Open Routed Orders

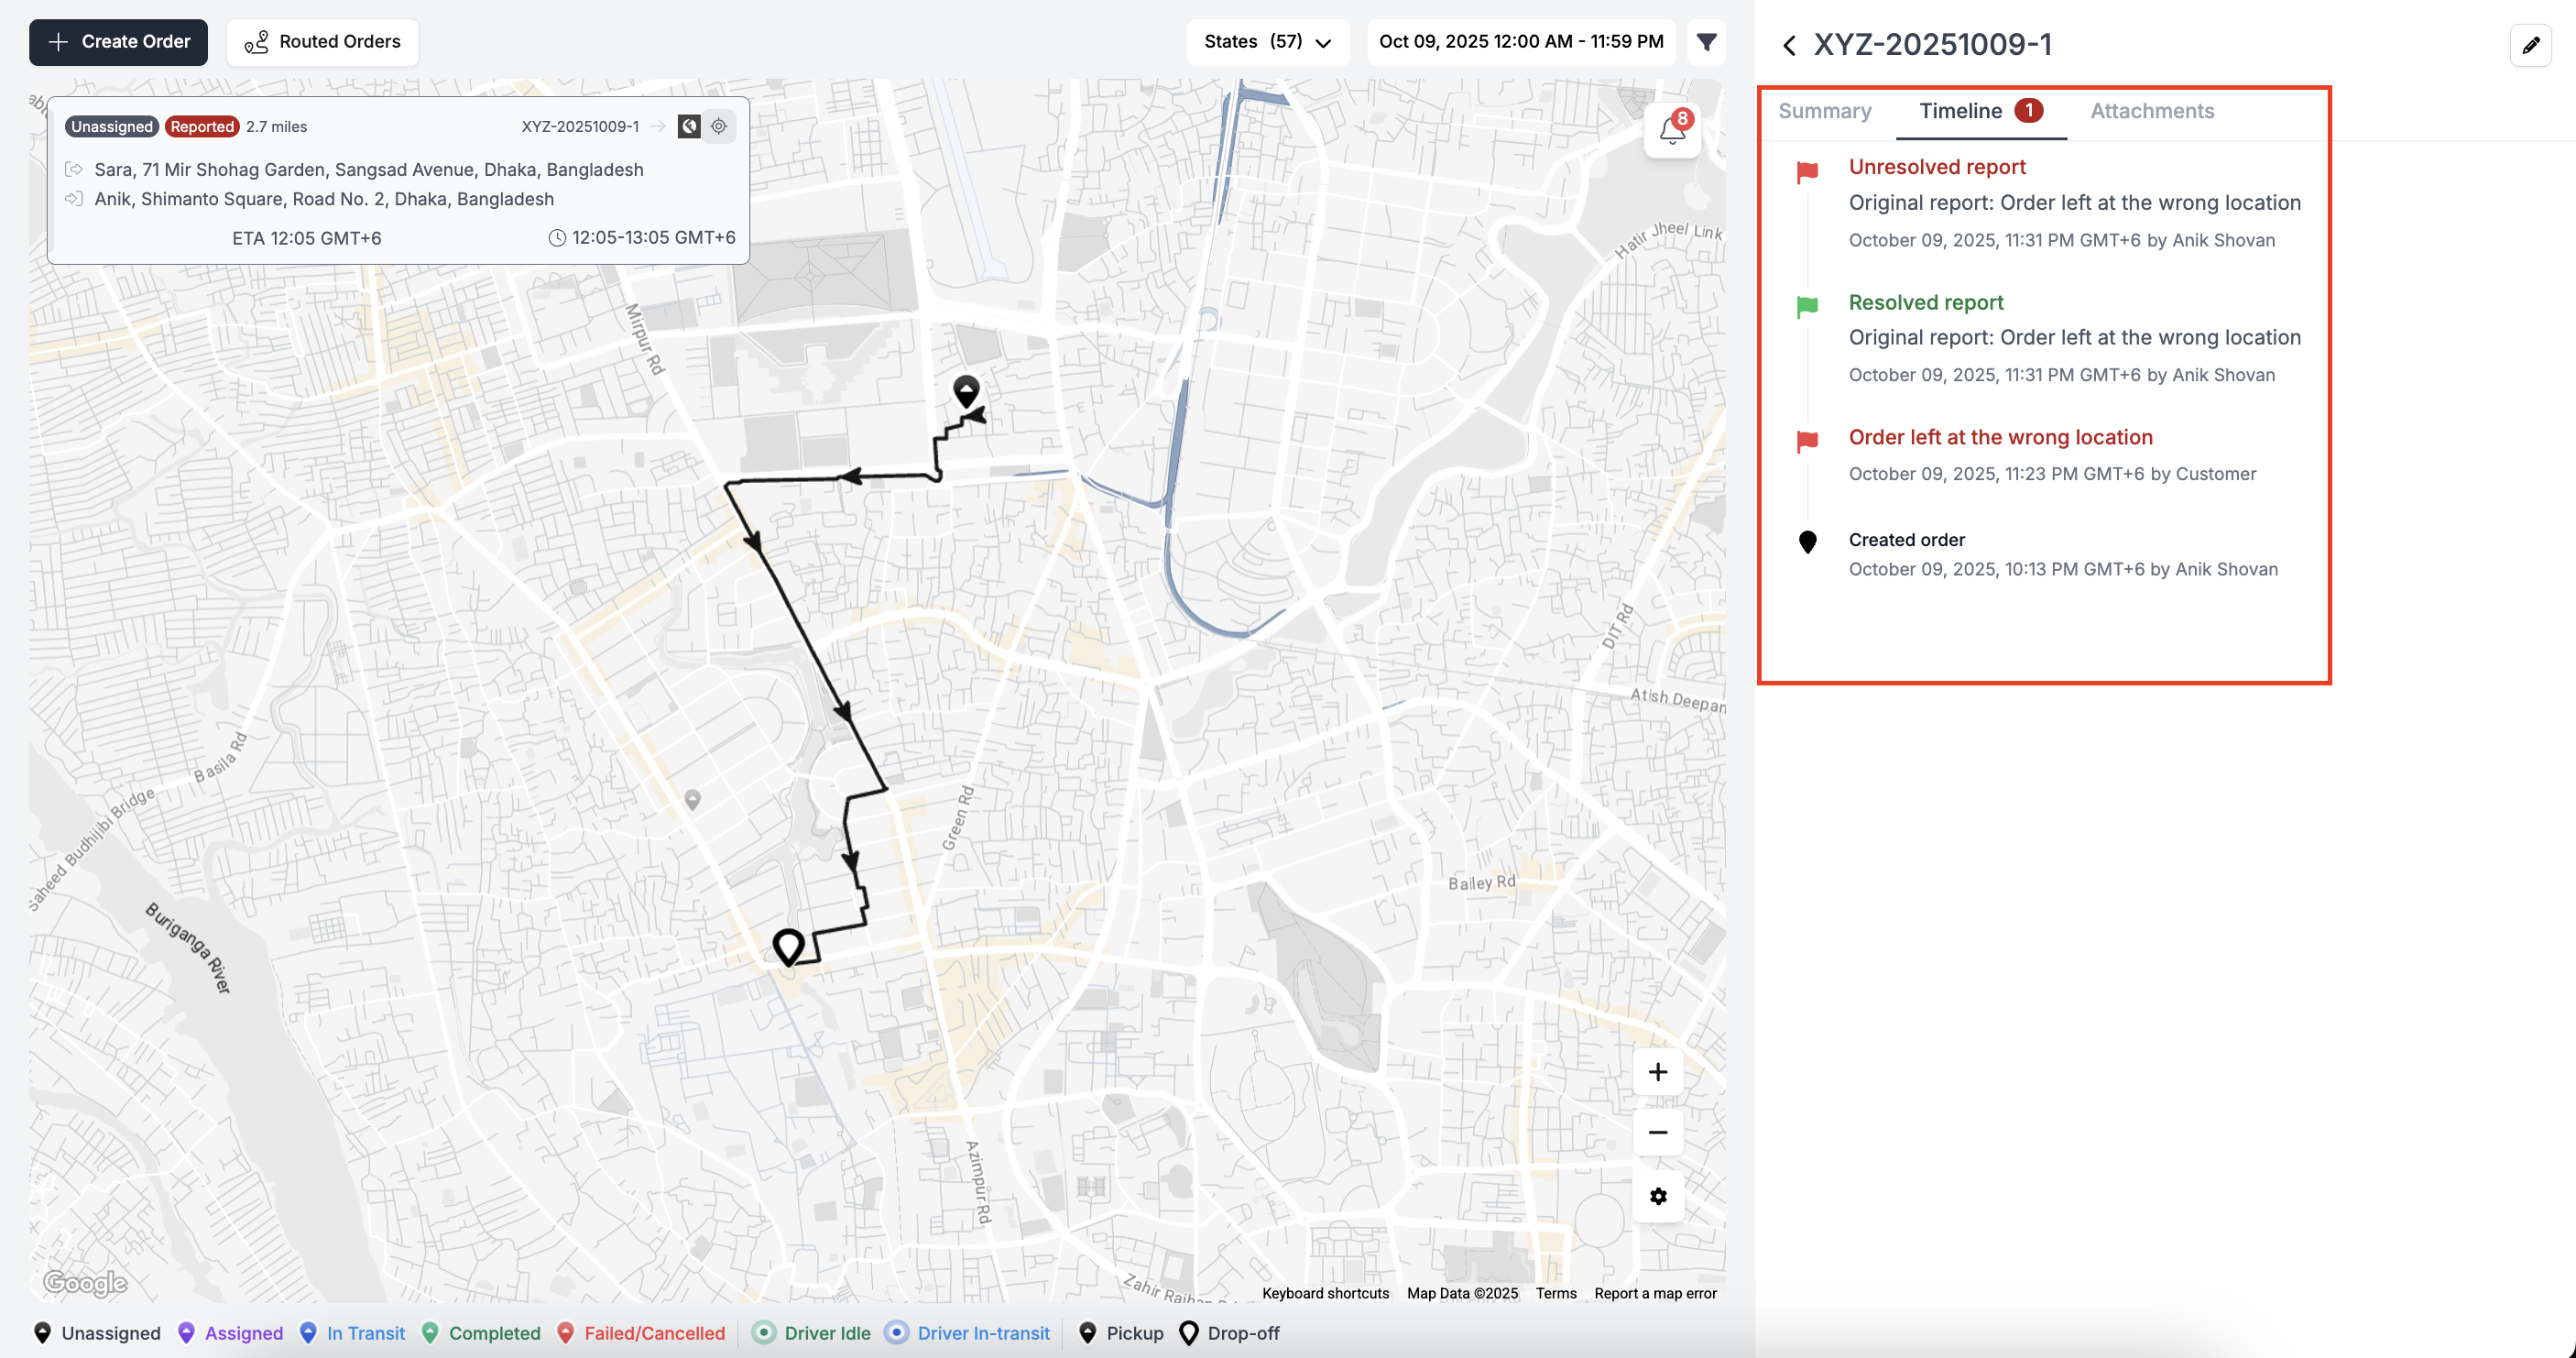(x=322, y=42)
